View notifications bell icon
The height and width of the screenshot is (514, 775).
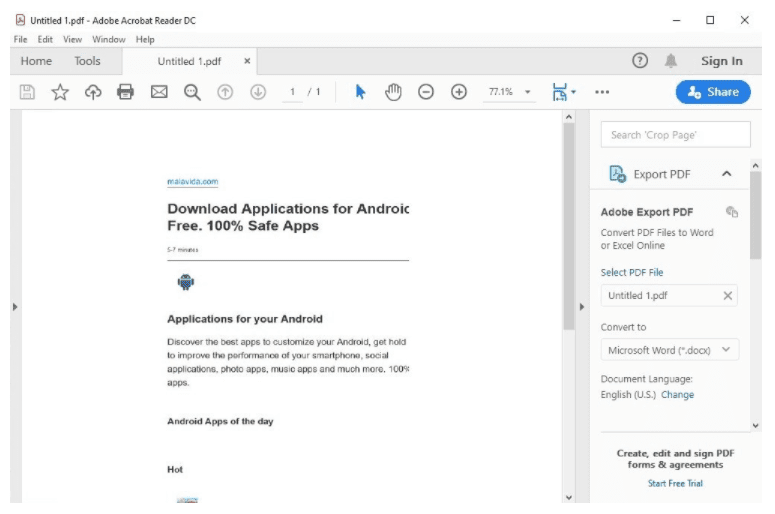pyautogui.click(x=671, y=61)
